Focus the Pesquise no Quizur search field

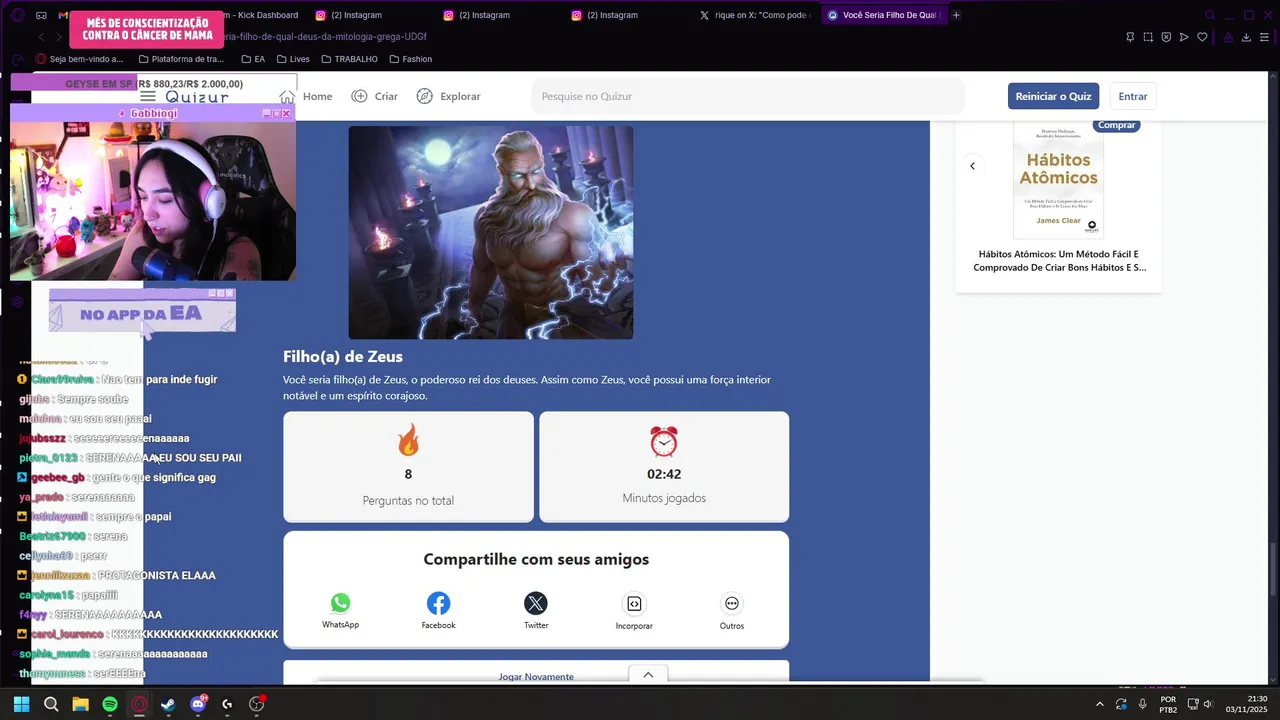[x=748, y=96]
